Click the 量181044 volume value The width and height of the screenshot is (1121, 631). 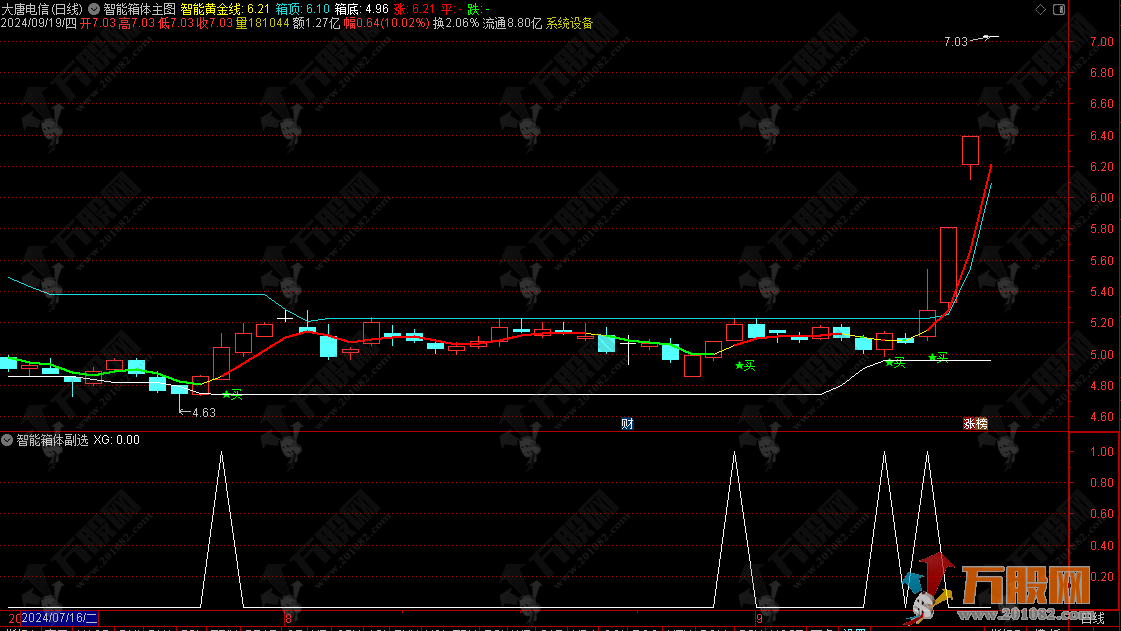[x=262, y=24]
